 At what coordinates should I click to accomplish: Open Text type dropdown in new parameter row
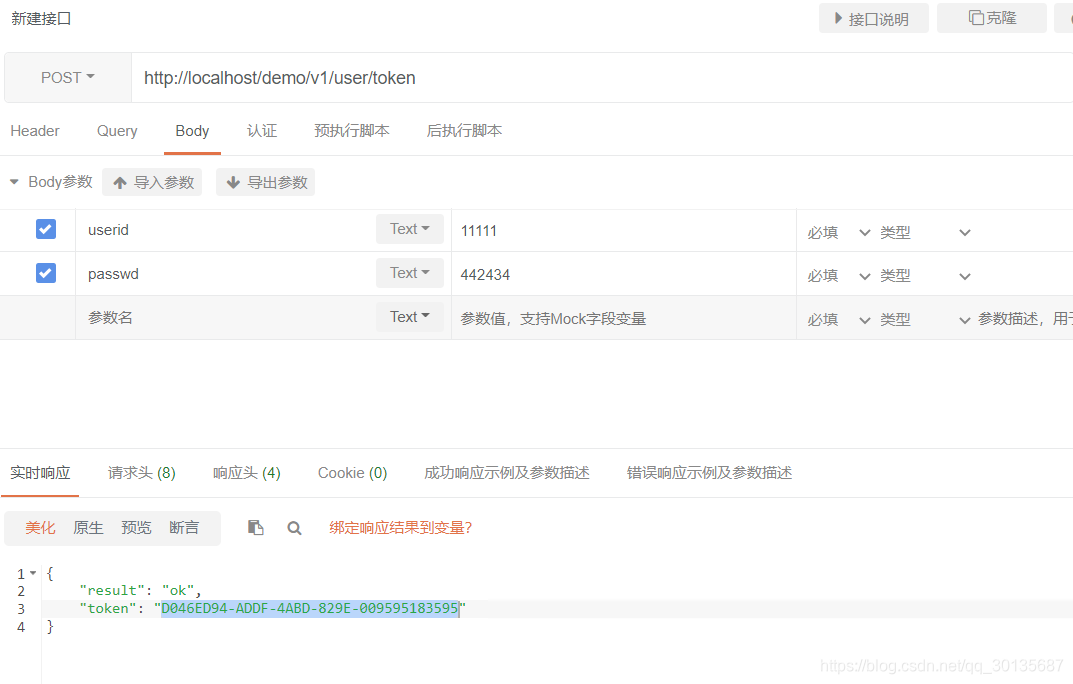click(410, 317)
